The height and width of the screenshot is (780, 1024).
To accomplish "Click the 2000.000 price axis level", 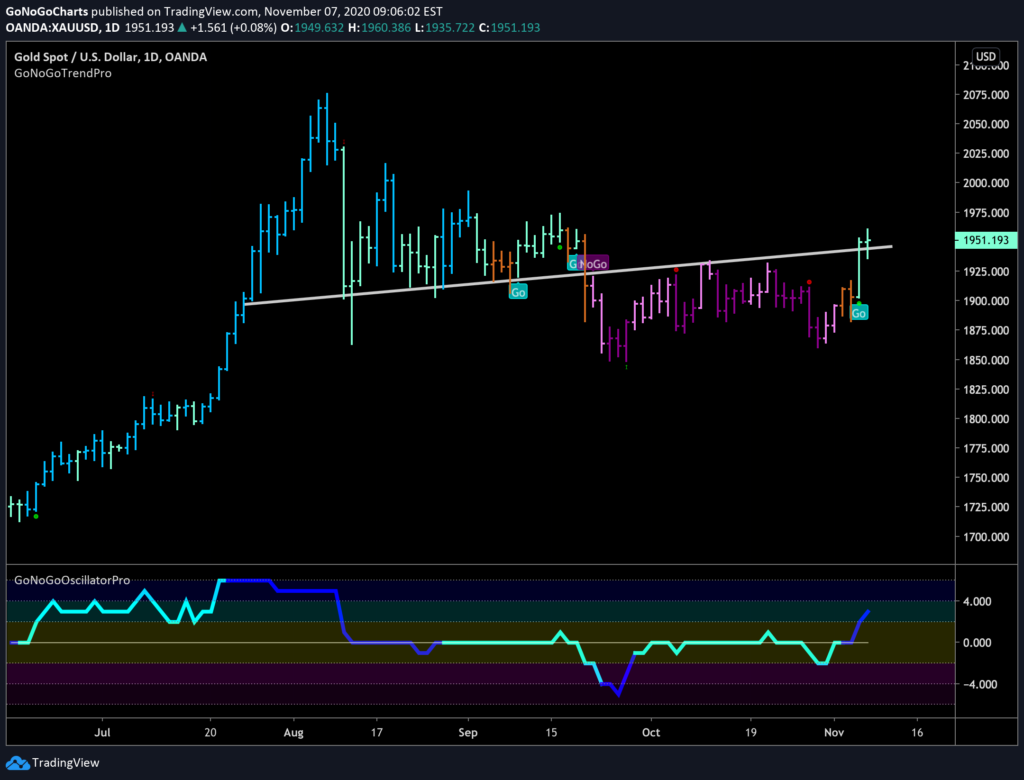I will 986,183.
